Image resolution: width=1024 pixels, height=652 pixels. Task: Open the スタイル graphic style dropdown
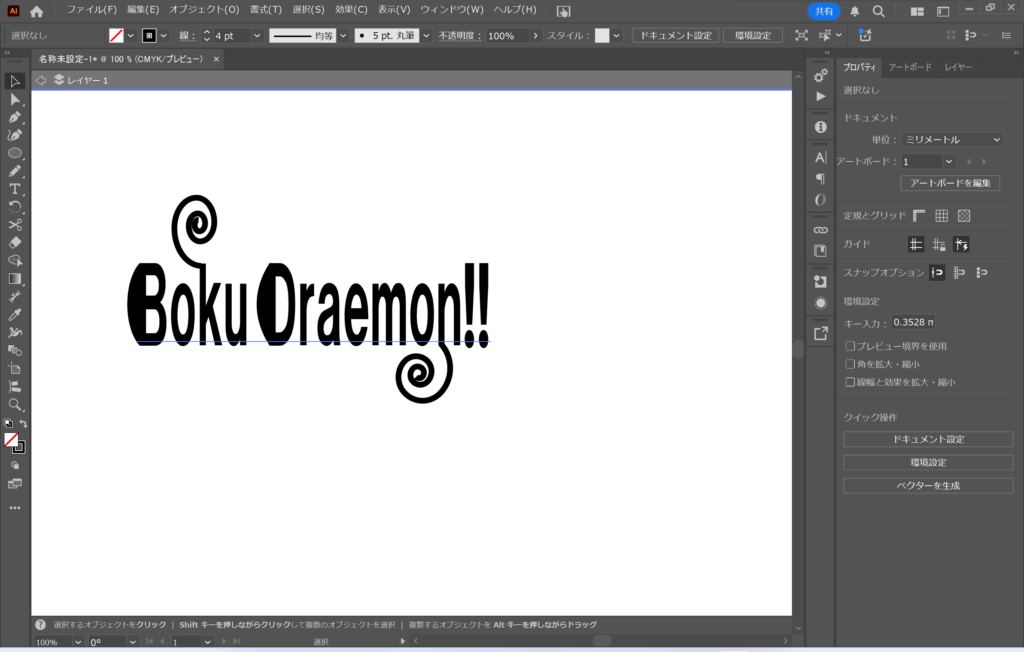point(616,36)
